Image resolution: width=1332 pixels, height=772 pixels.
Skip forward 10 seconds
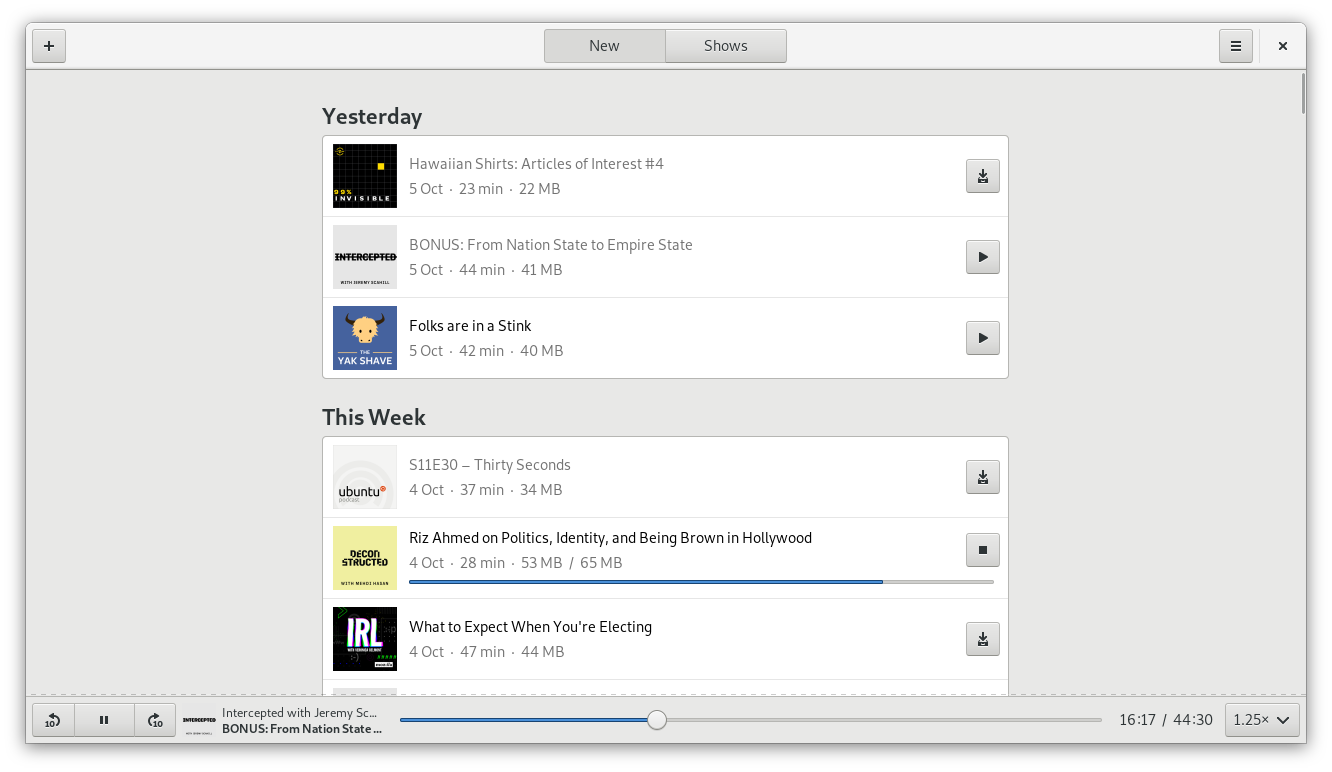tap(155, 720)
